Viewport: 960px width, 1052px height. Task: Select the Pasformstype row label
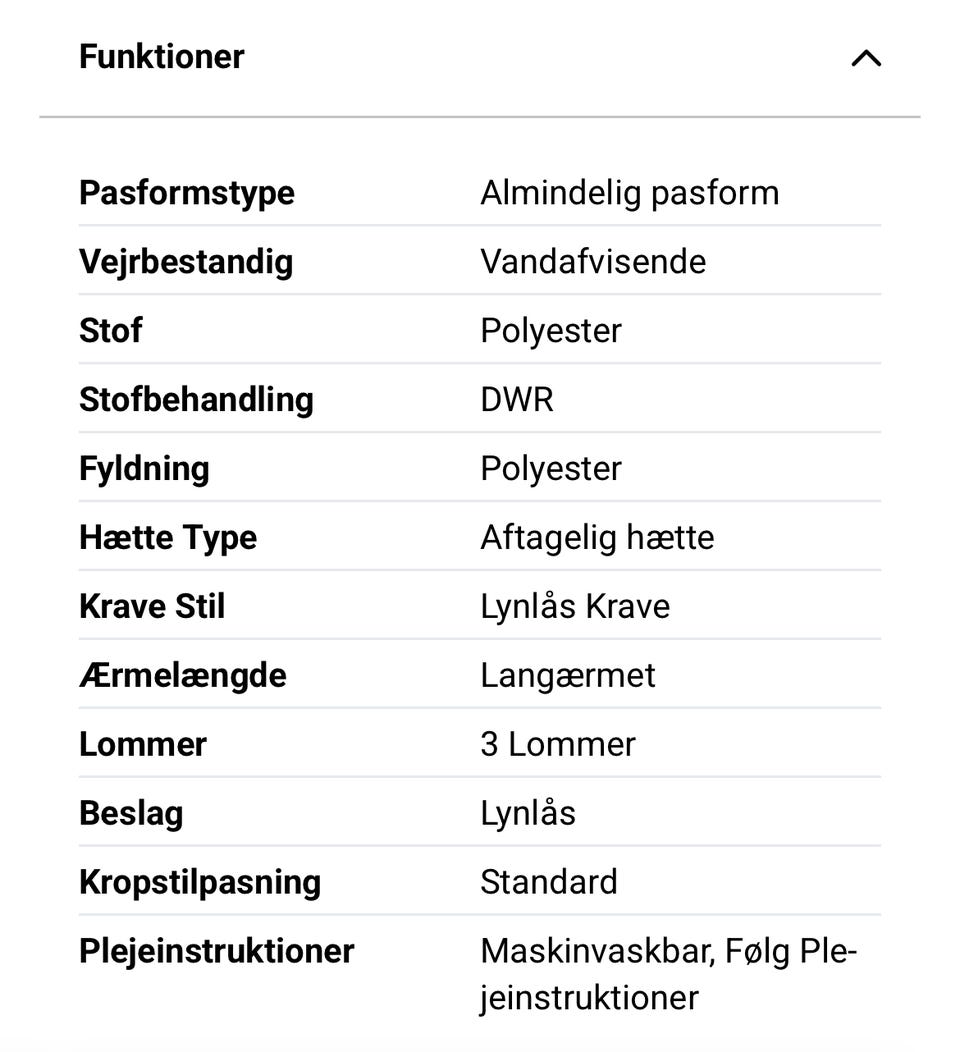click(x=187, y=192)
